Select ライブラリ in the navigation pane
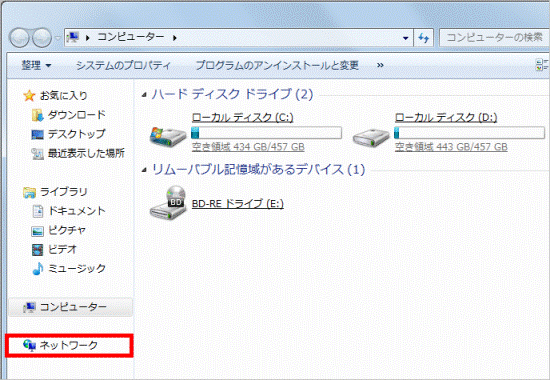The height and width of the screenshot is (380, 550). pyautogui.click(x=63, y=192)
